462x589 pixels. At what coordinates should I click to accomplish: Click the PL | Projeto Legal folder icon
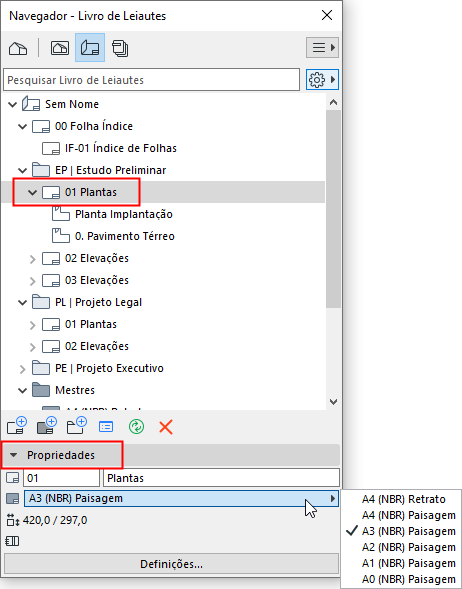click(41, 302)
